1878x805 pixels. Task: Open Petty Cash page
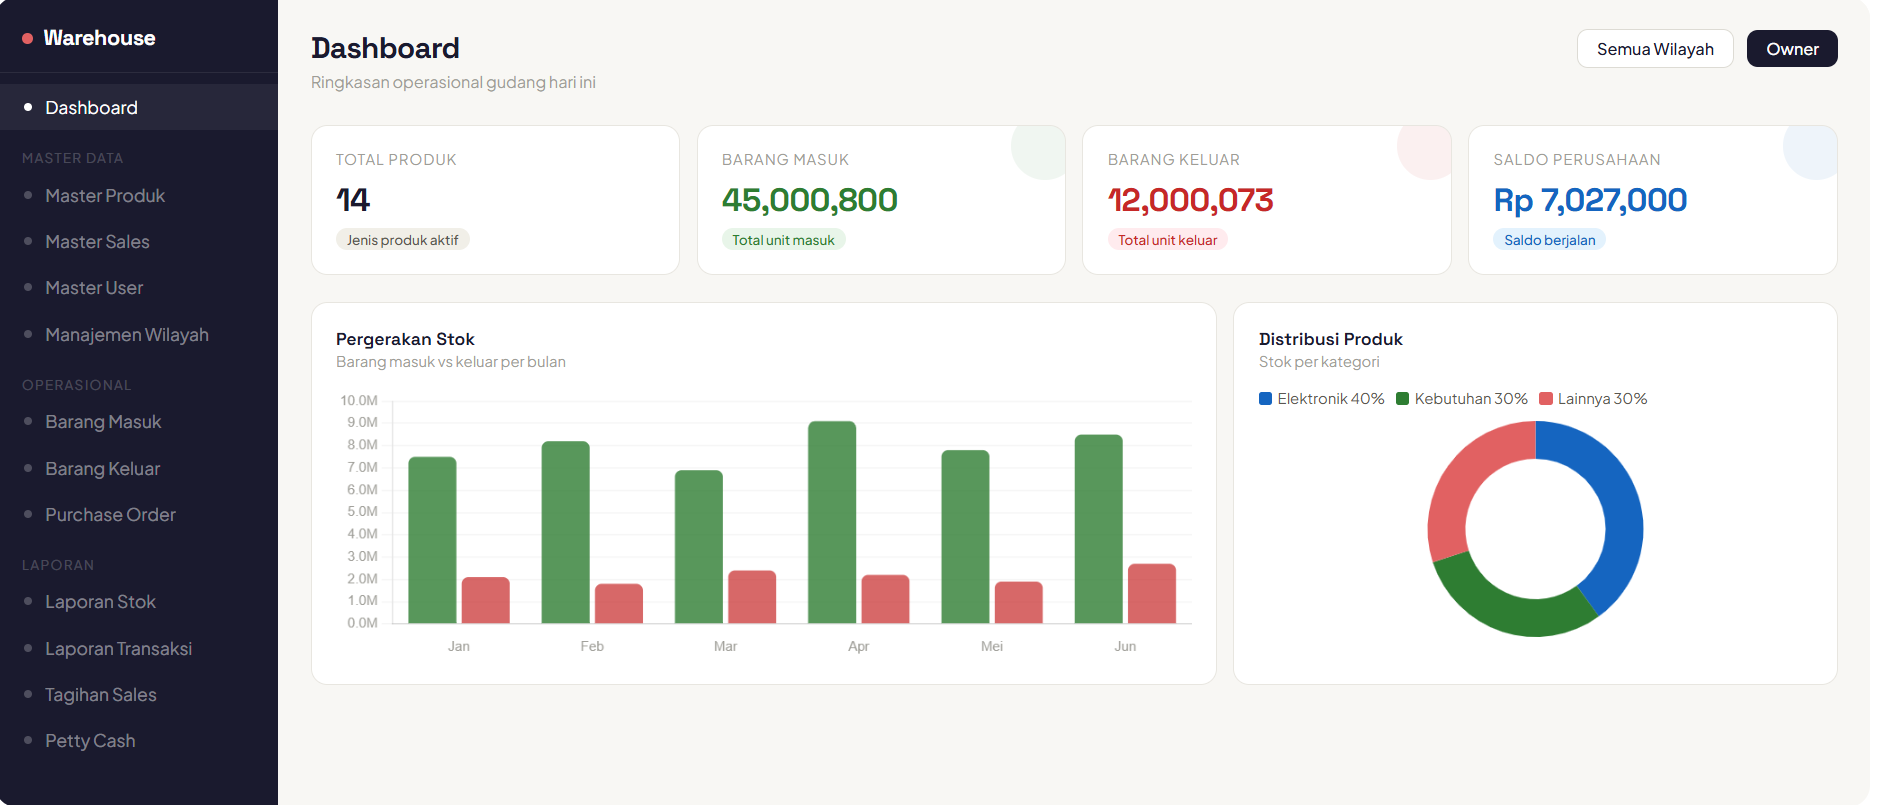coord(90,741)
